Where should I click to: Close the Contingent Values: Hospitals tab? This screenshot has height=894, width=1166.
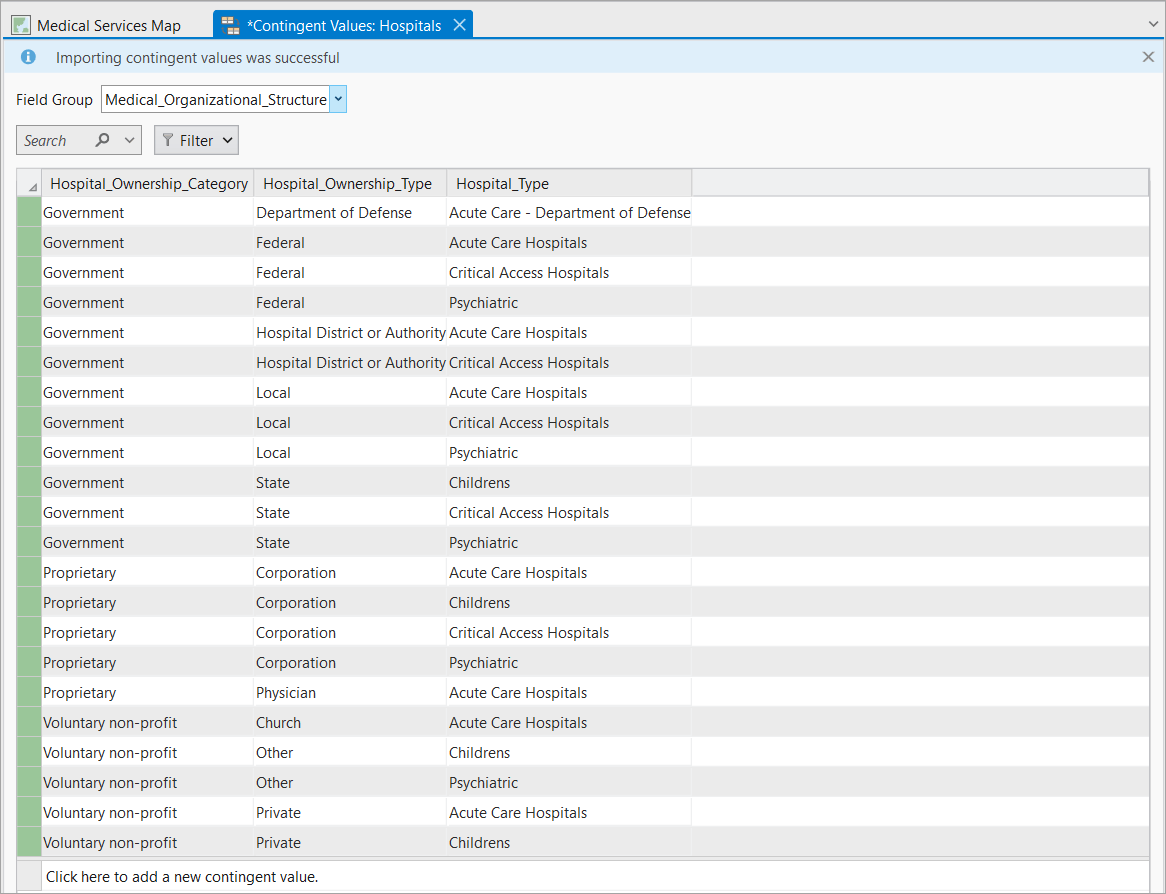point(460,25)
